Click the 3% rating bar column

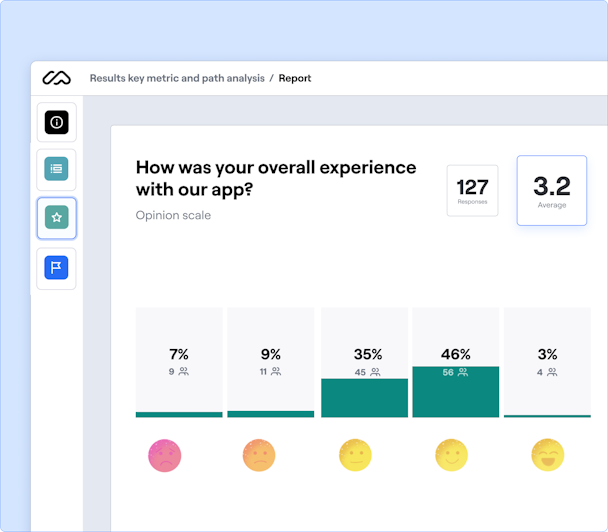click(x=547, y=362)
